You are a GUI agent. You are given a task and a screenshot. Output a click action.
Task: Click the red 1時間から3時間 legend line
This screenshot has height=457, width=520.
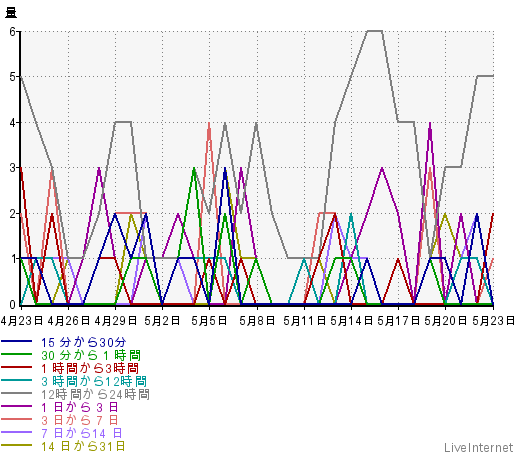coord(17,367)
